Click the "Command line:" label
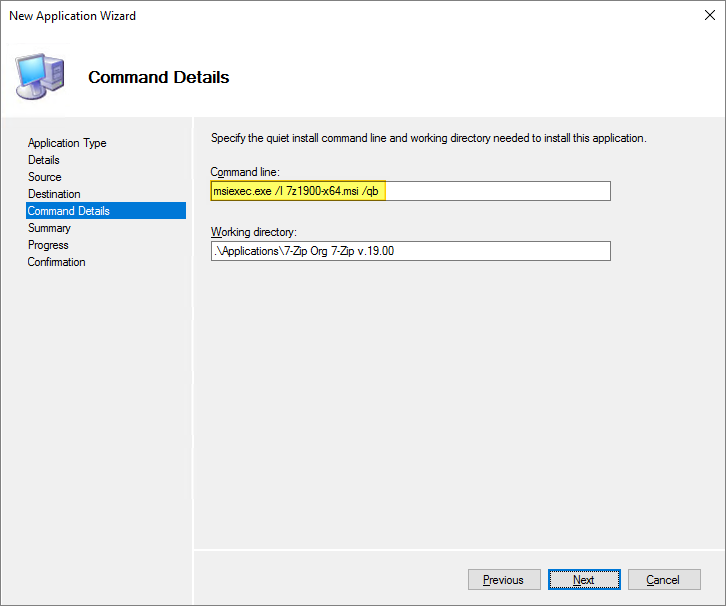Image resolution: width=726 pixels, height=606 pixels. coord(245,172)
